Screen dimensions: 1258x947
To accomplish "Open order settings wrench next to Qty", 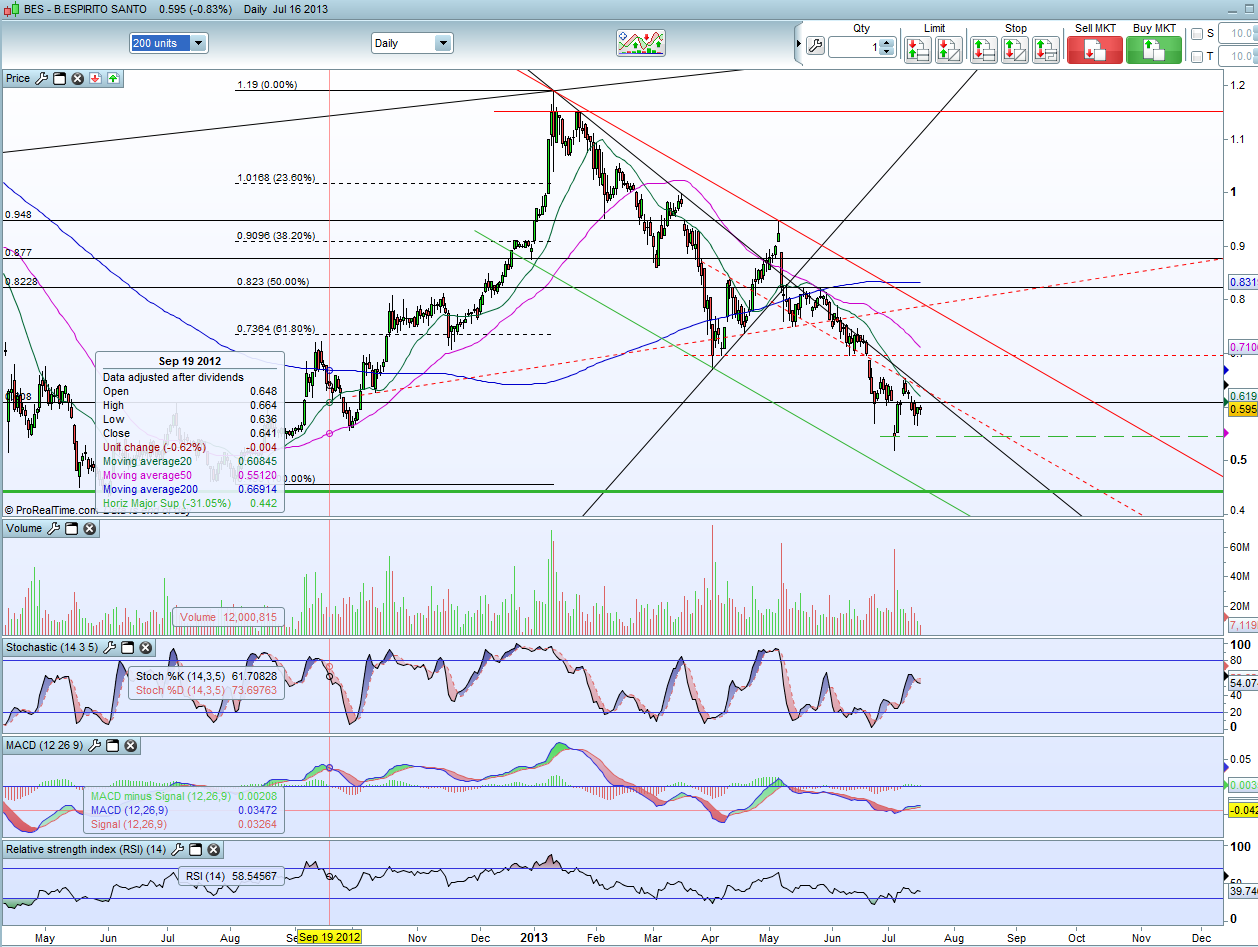I will pyautogui.click(x=815, y=46).
